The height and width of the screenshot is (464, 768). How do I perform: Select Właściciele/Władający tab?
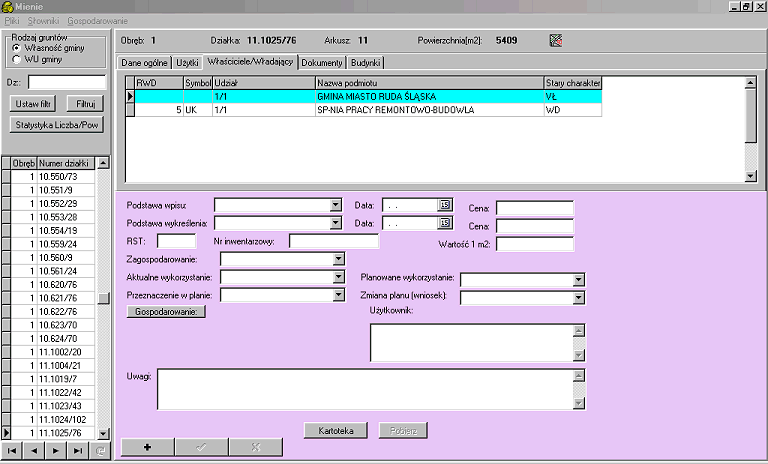[250, 62]
